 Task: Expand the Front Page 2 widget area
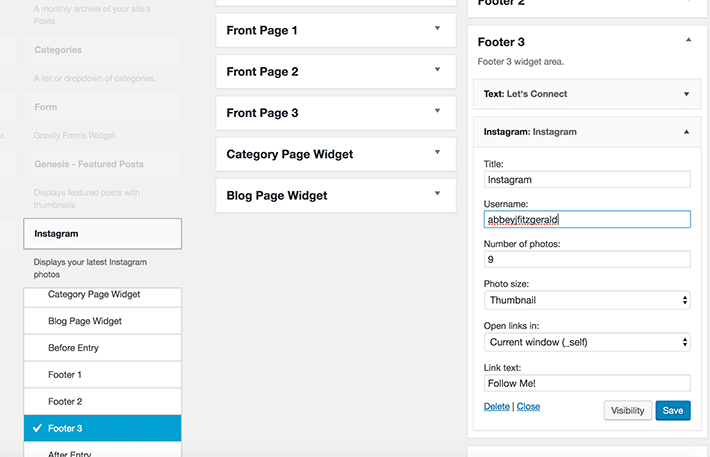(x=437, y=70)
